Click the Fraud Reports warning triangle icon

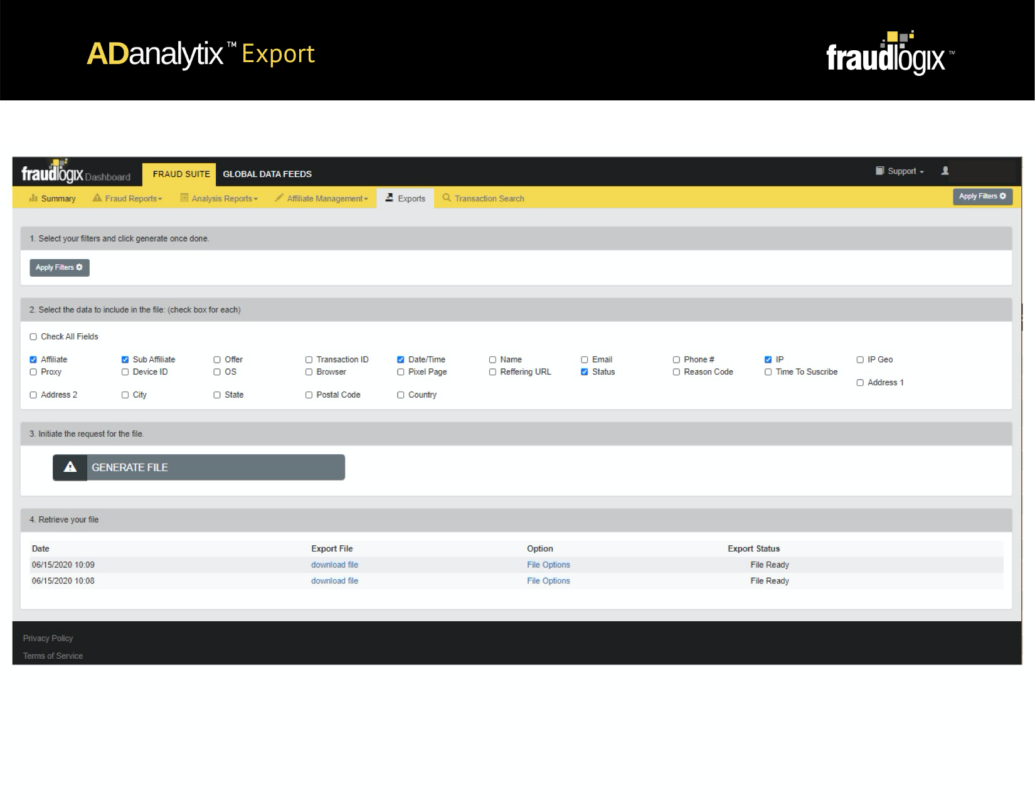point(97,198)
